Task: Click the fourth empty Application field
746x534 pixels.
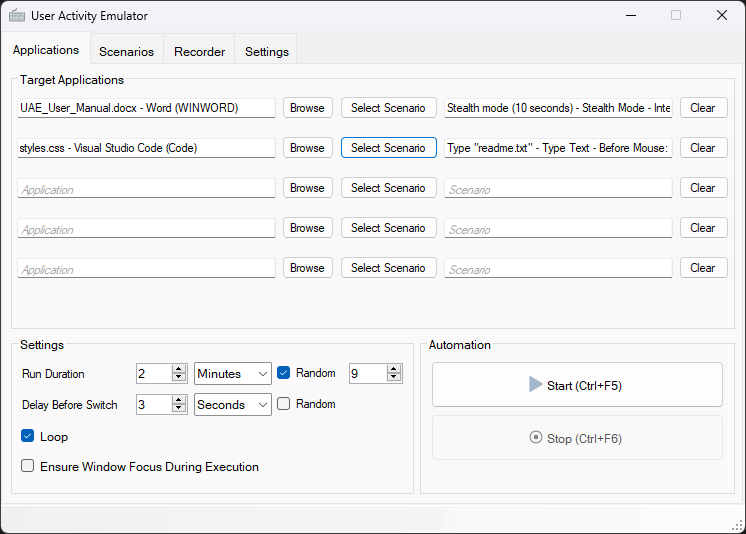Action: [x=146, y=228]
